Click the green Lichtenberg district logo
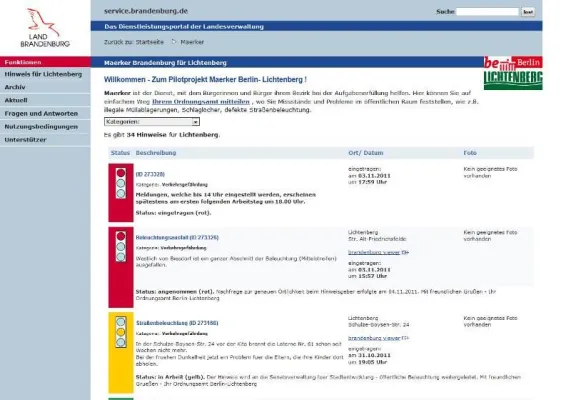 513,80
